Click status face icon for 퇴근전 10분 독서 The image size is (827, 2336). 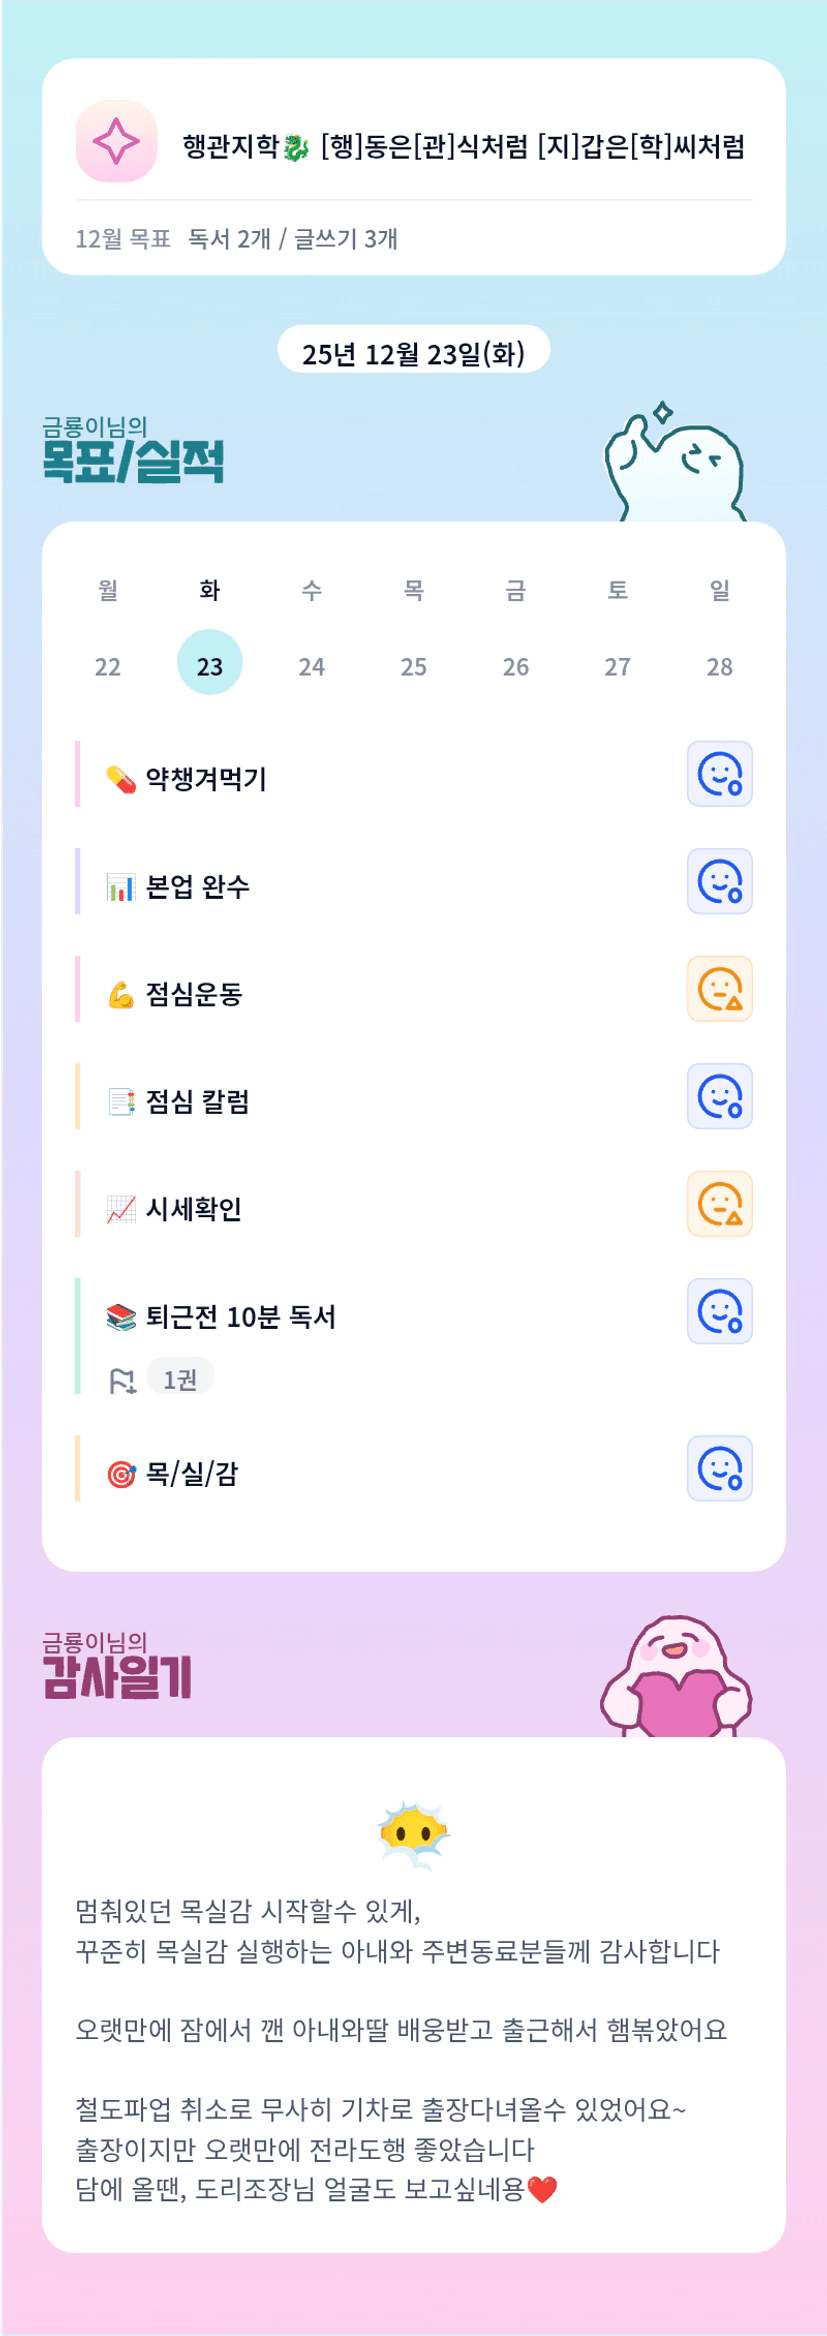[719, 1312]
